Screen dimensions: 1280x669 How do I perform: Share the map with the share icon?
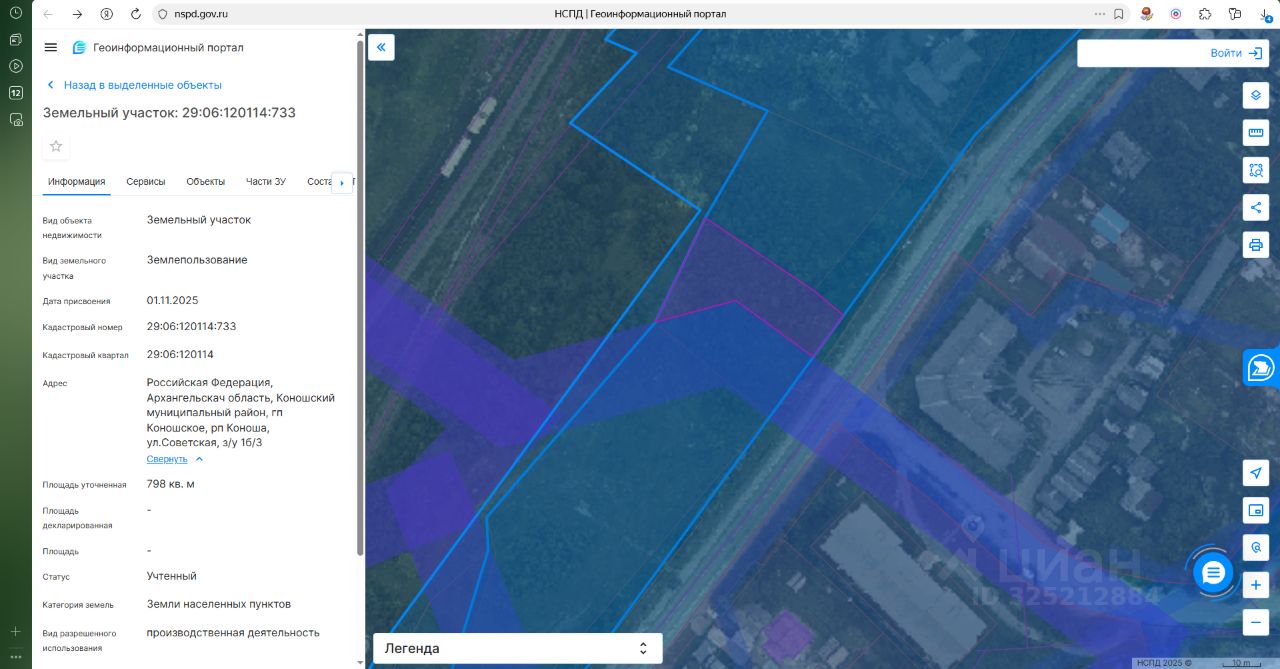1256,207
